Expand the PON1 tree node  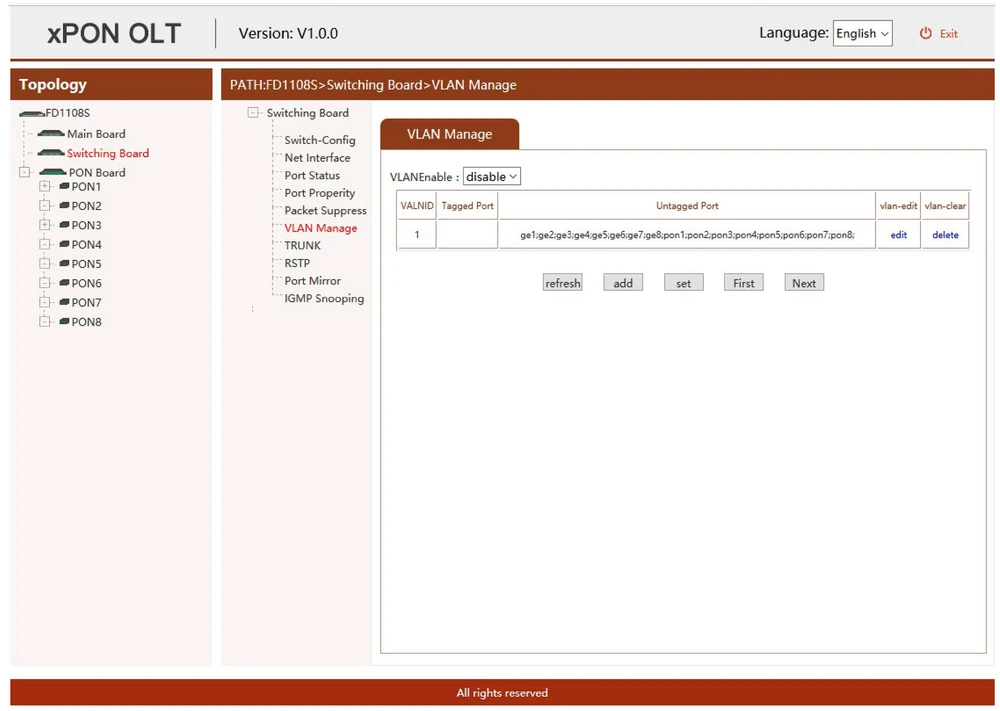[x=44, y=187]
